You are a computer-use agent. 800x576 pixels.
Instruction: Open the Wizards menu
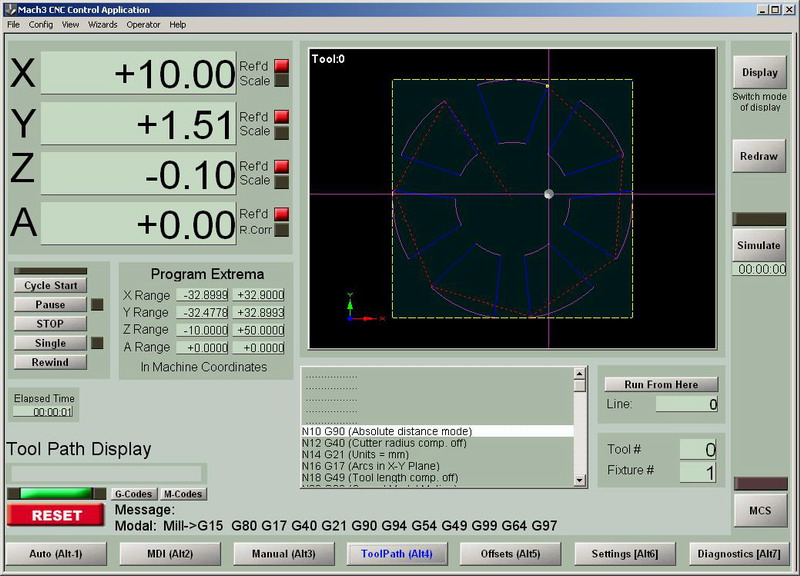pyautogui.click(x=103, y=24)
